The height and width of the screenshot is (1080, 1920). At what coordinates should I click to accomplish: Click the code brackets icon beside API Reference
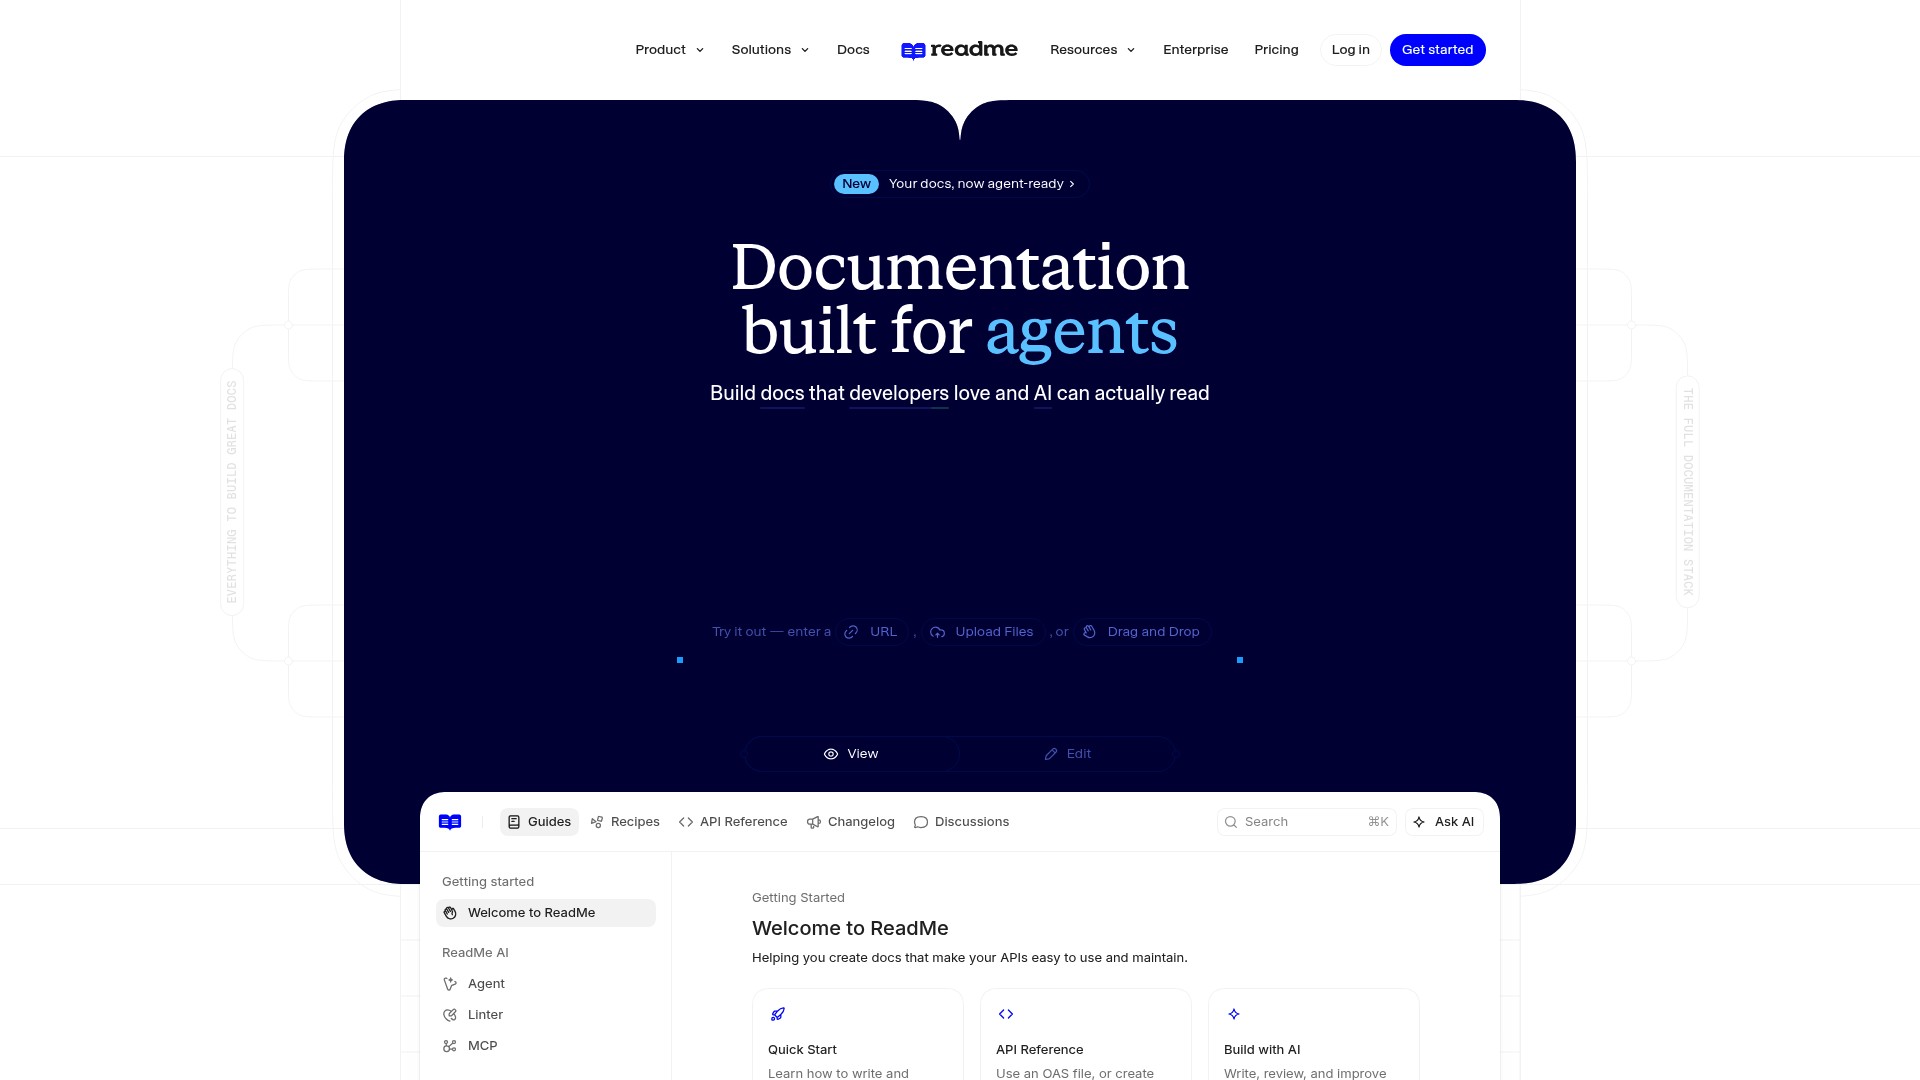coord(686,822)
